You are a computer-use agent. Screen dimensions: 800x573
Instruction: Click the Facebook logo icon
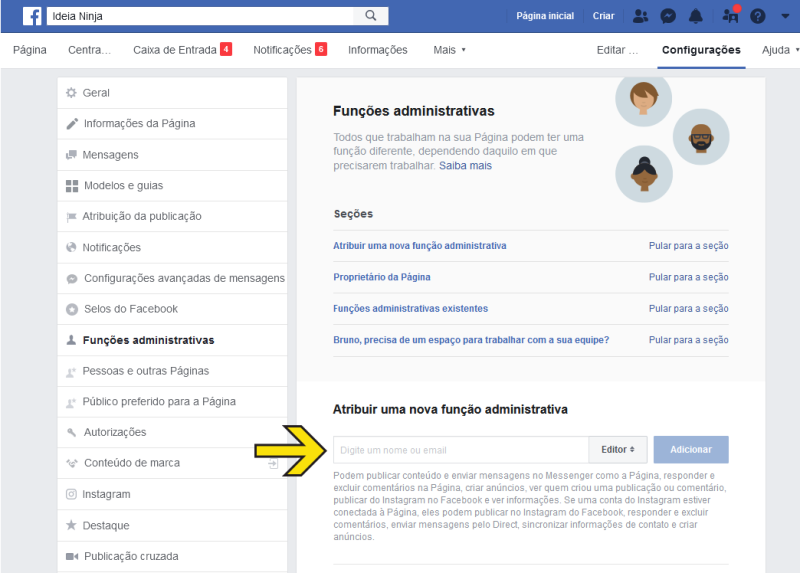point(32,16)
